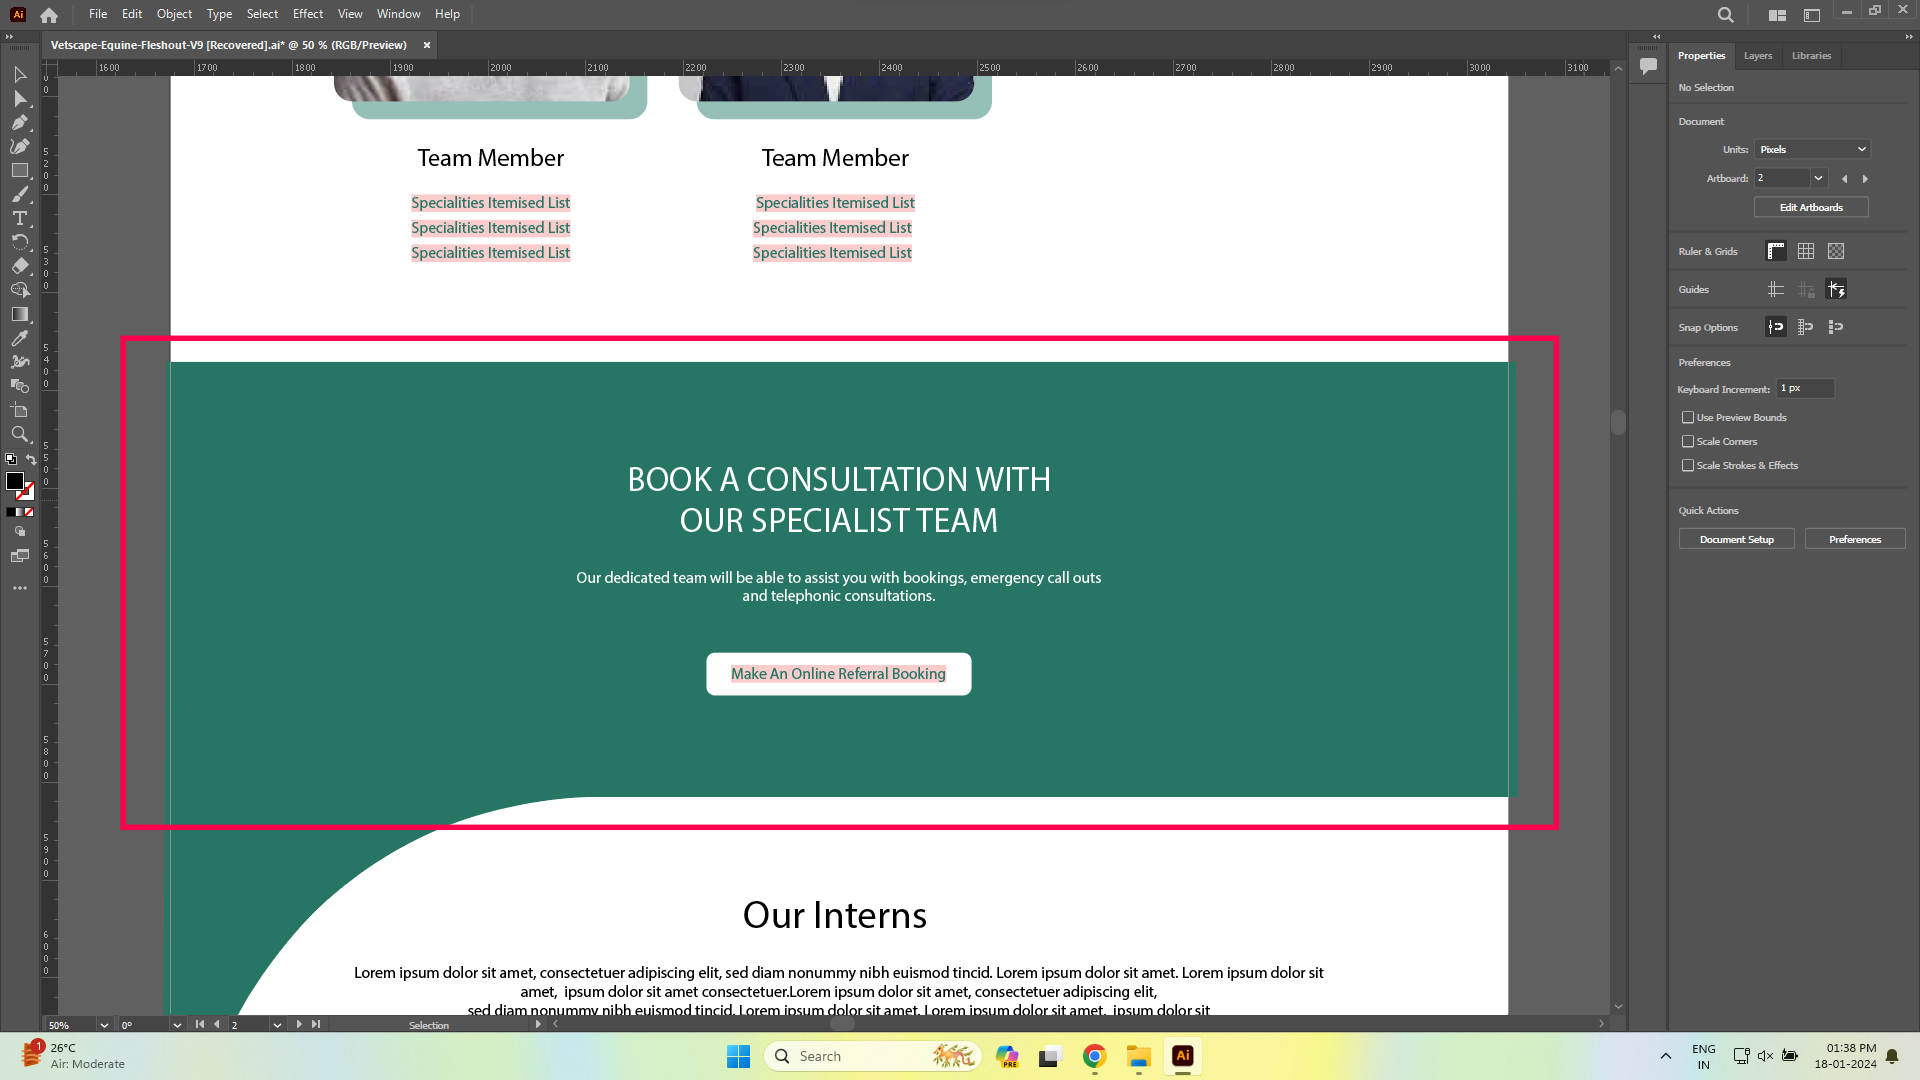Select the Pen tool

19,123
